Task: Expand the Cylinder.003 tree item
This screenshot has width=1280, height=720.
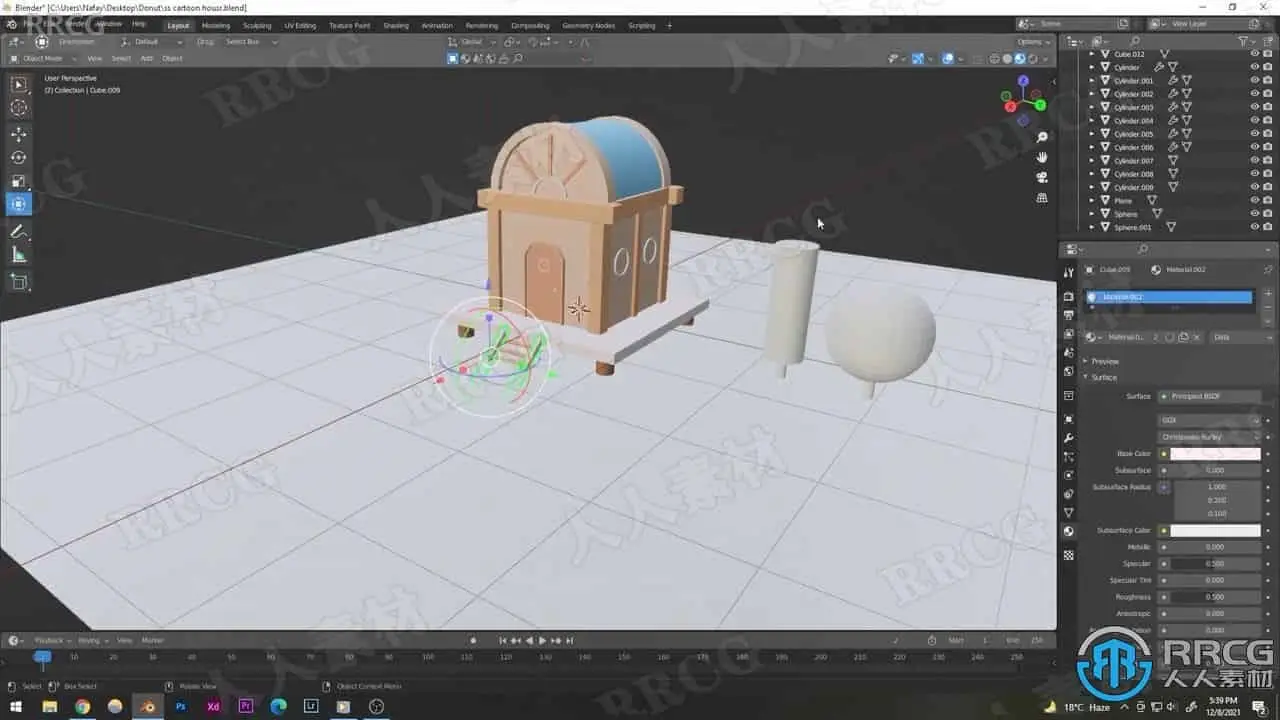Action: click(1092, 107)
